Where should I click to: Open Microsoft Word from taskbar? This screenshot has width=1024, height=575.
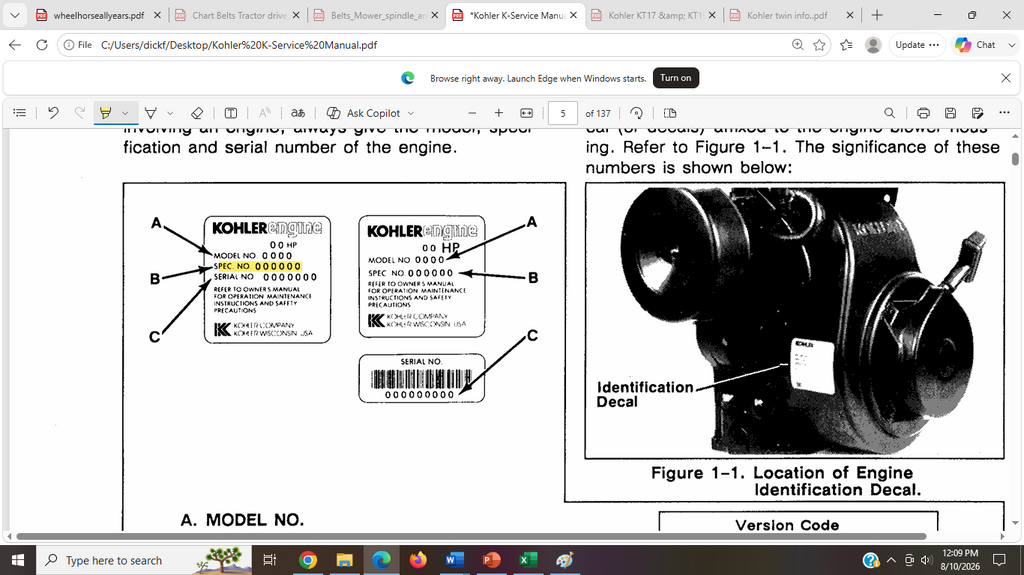[455, 560]
